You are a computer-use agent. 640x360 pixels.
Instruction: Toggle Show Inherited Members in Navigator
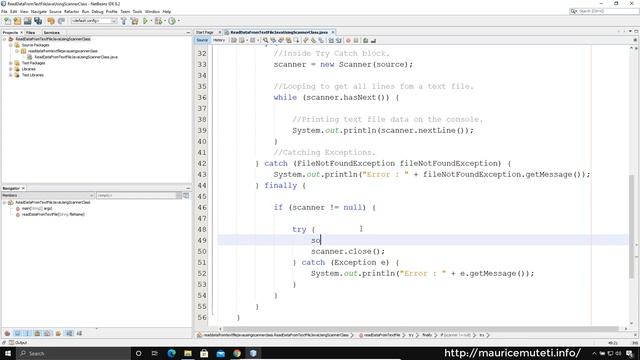(x=7, y=333)
